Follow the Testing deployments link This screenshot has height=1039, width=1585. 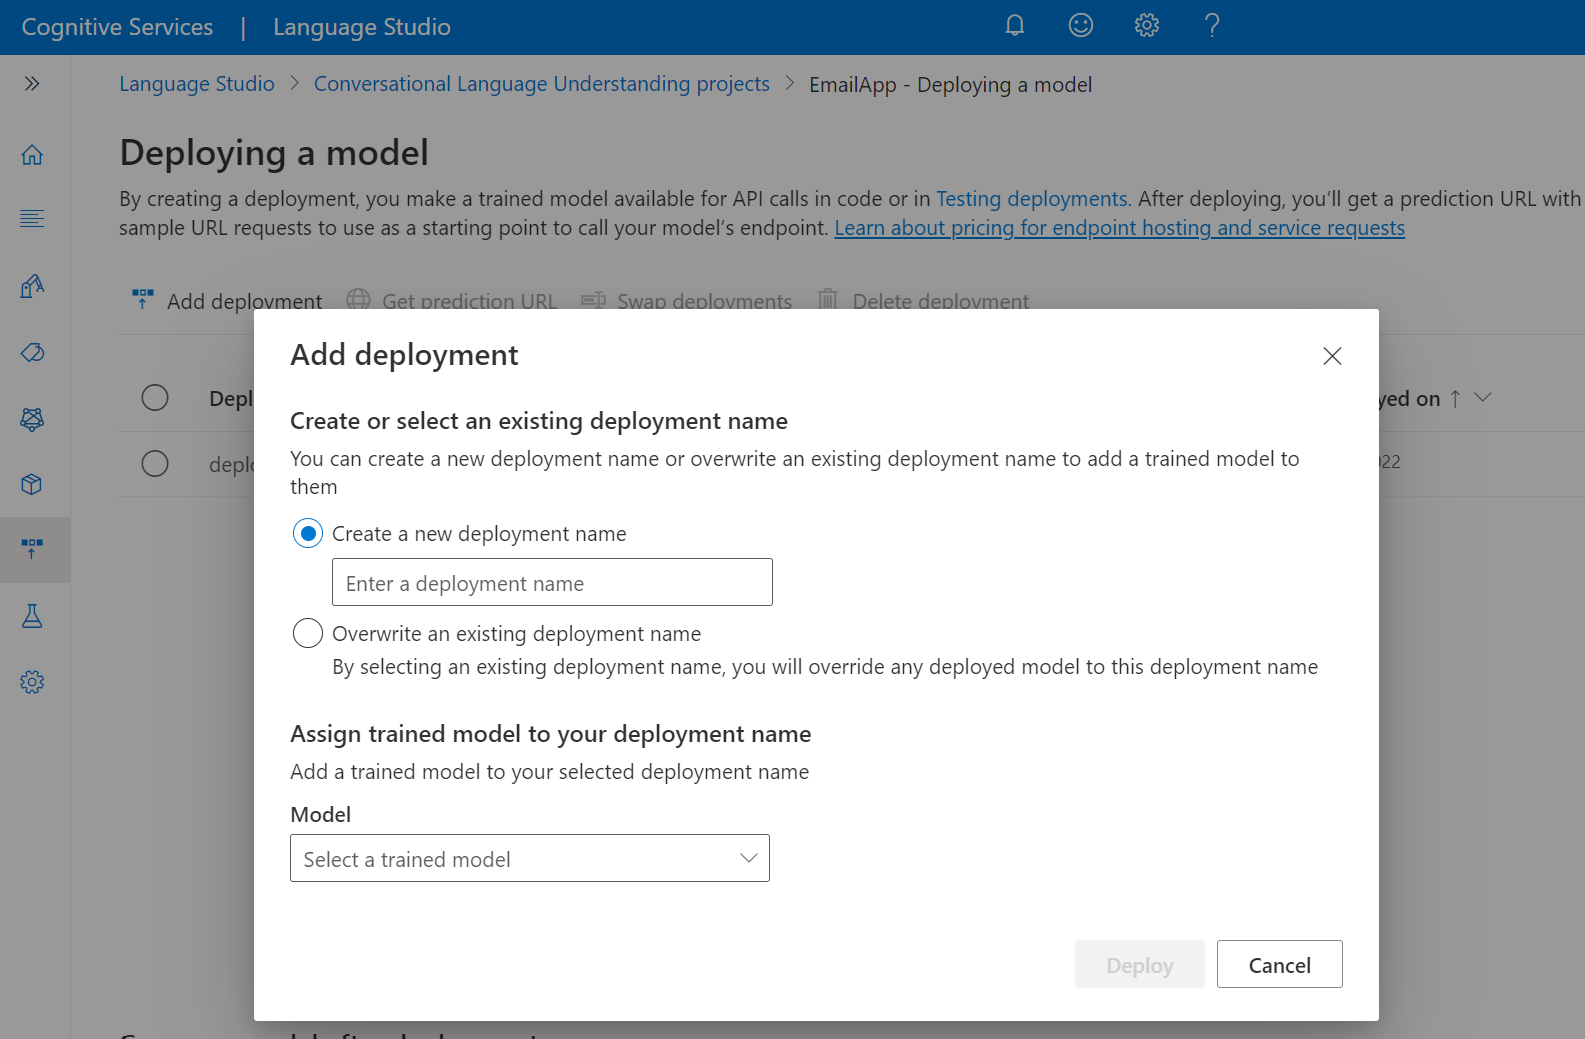click(1034, 199)
